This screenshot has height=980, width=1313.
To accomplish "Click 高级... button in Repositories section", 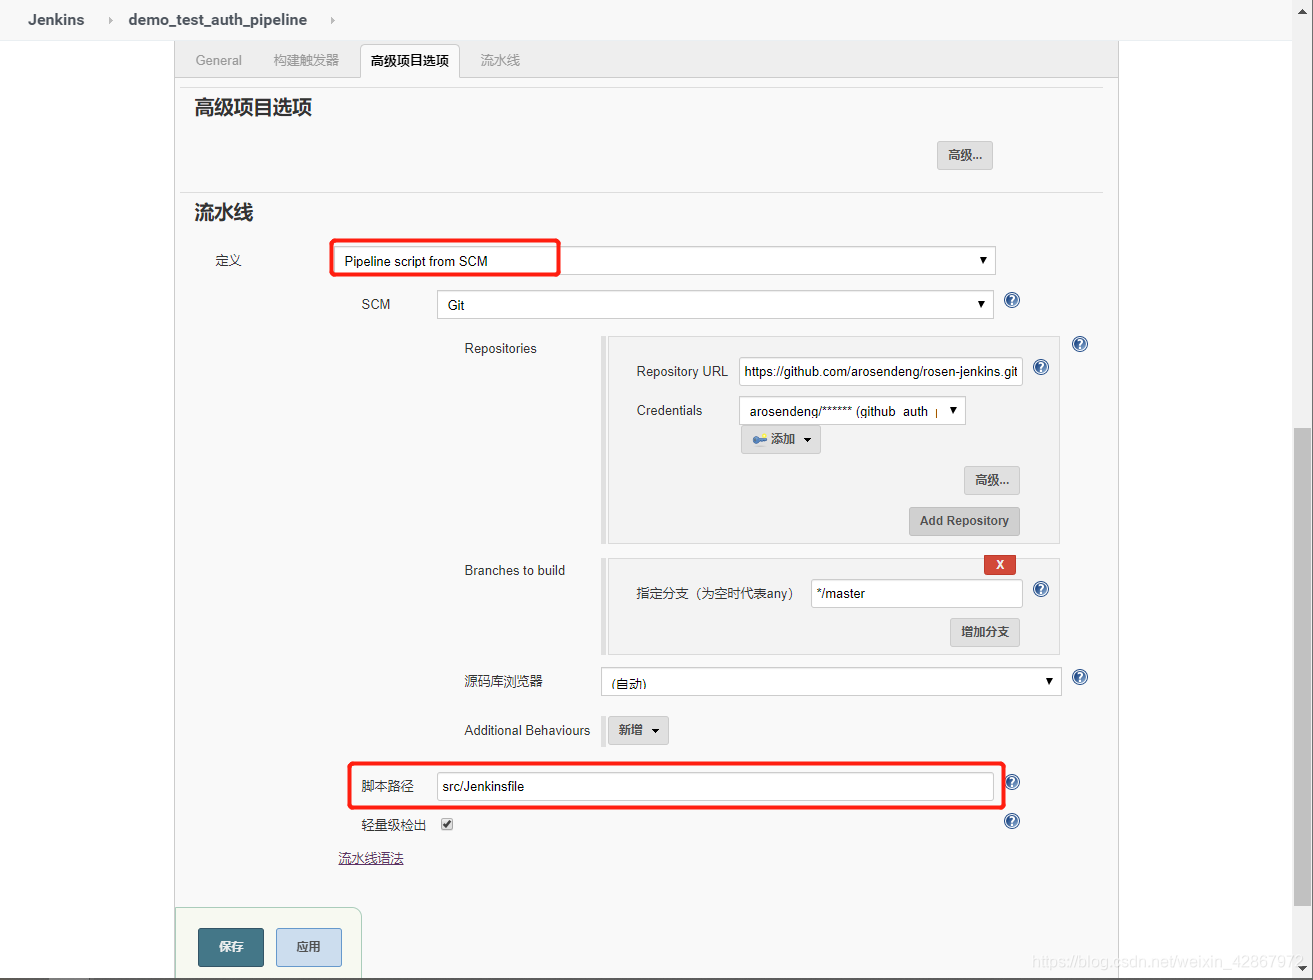I will coord(992,480).
